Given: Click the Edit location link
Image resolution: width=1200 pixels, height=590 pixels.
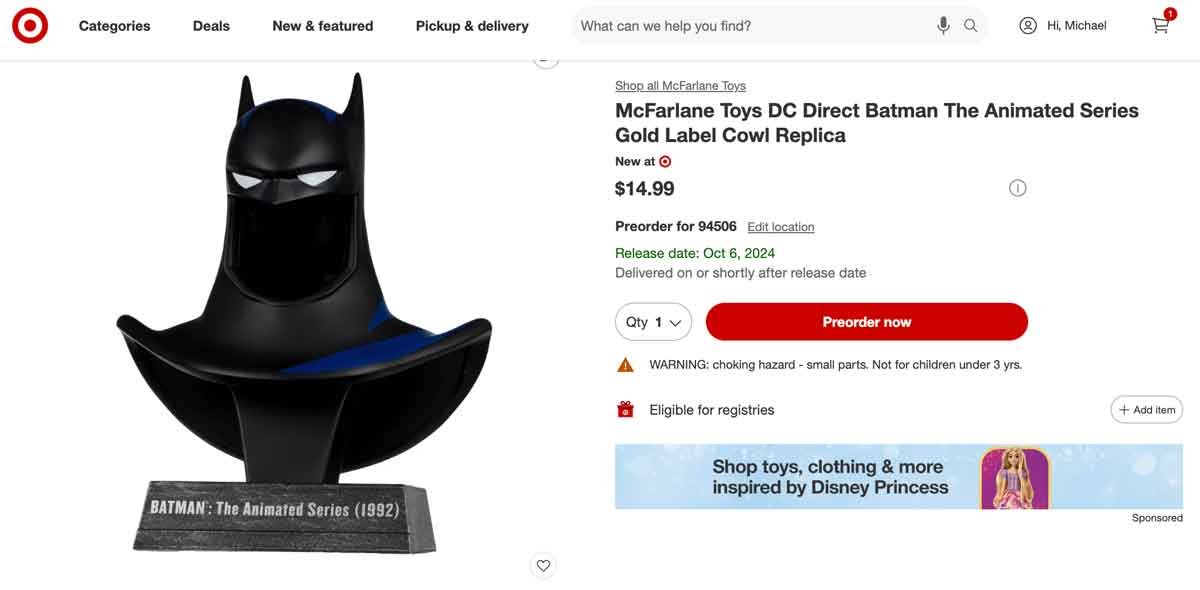Looking at the screenshot, I should pos(781,227).
